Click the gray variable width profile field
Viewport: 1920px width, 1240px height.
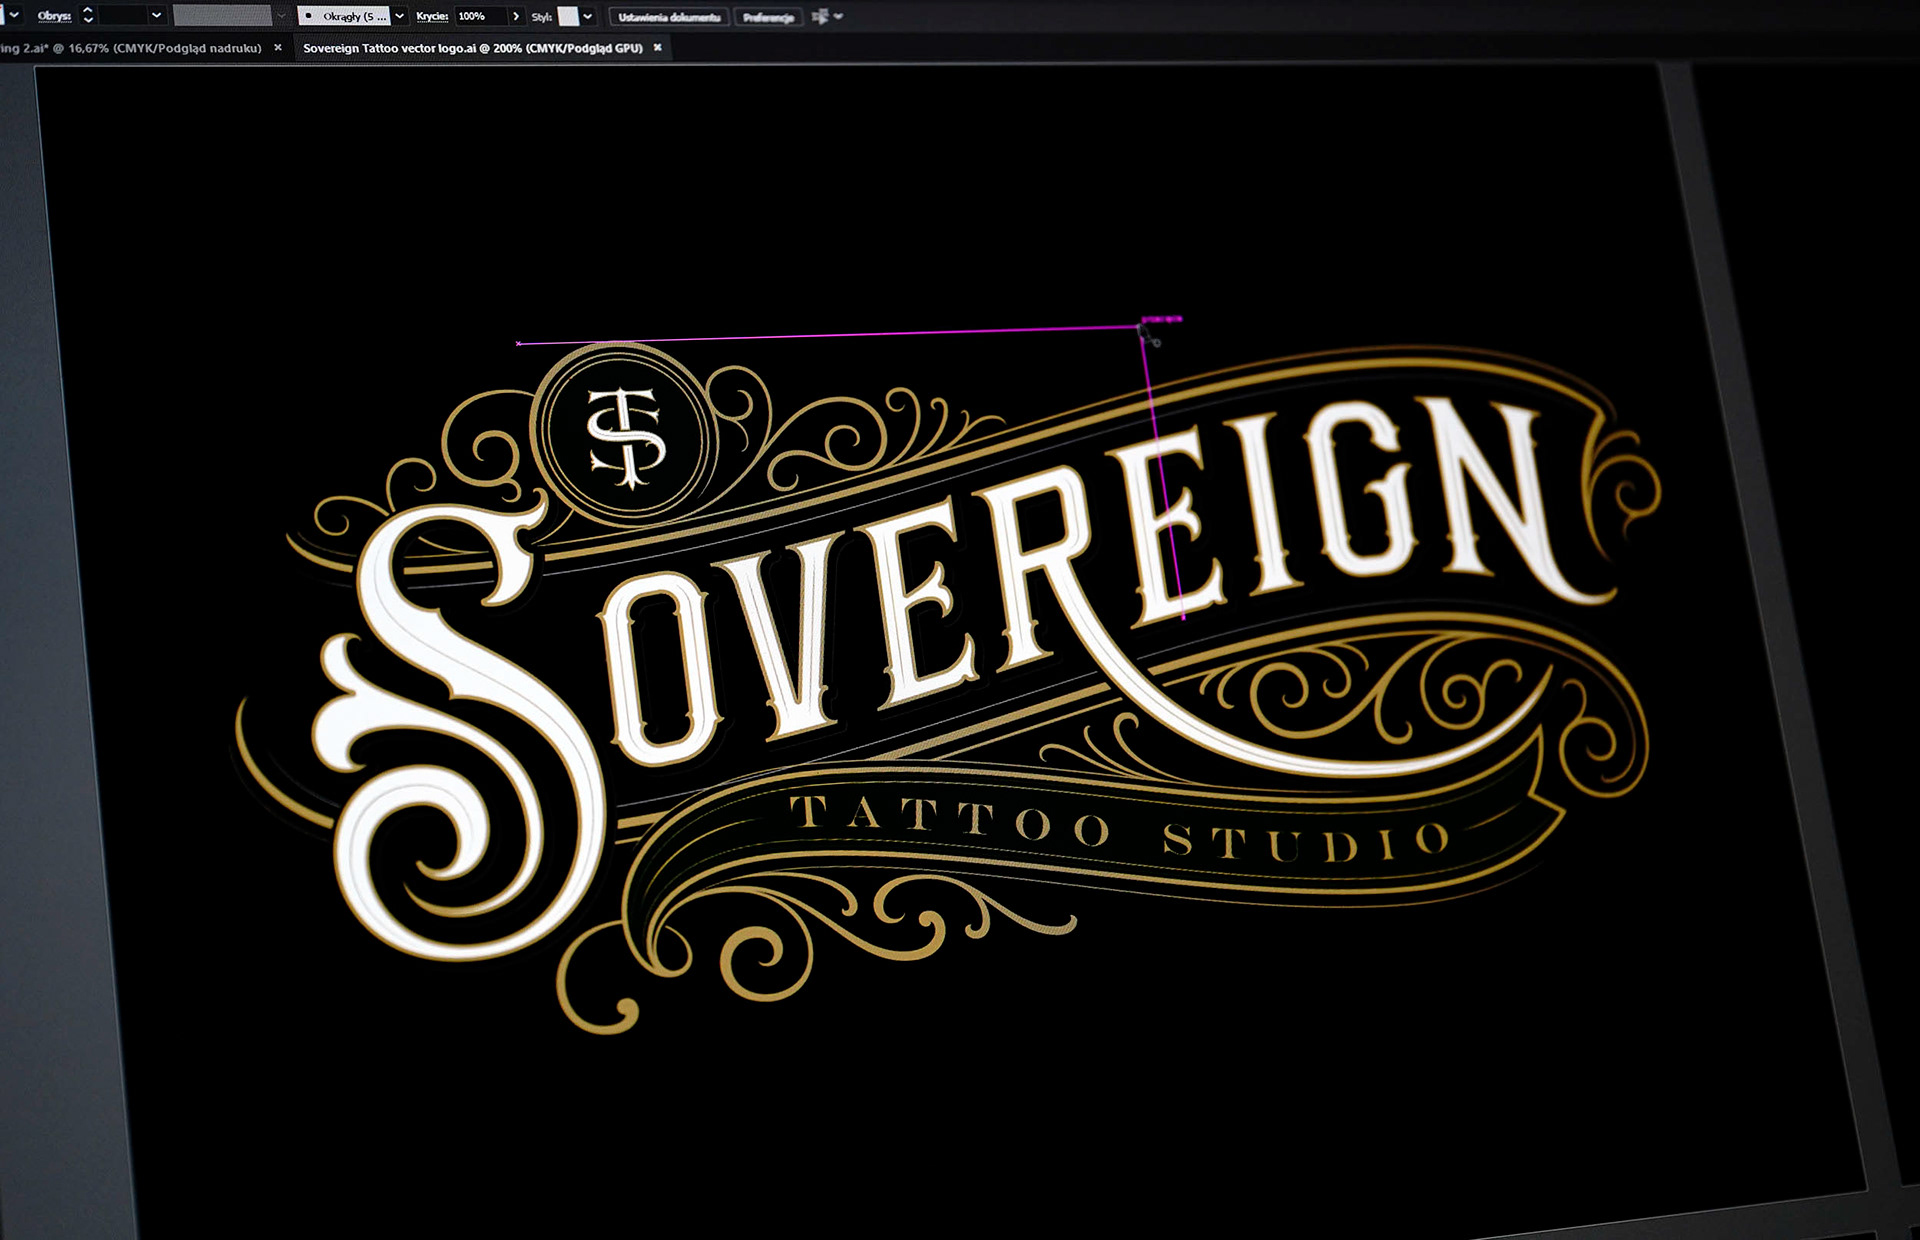click(222, 16)
